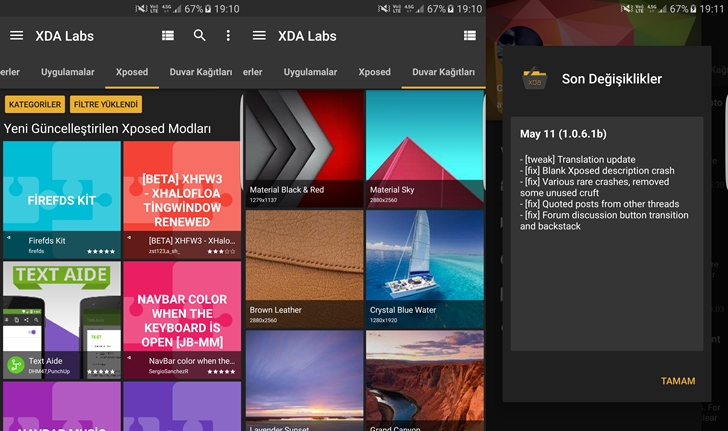Tap 'XDA Labs' title in middle screen

pyautogui.click(x=307, y=36)
